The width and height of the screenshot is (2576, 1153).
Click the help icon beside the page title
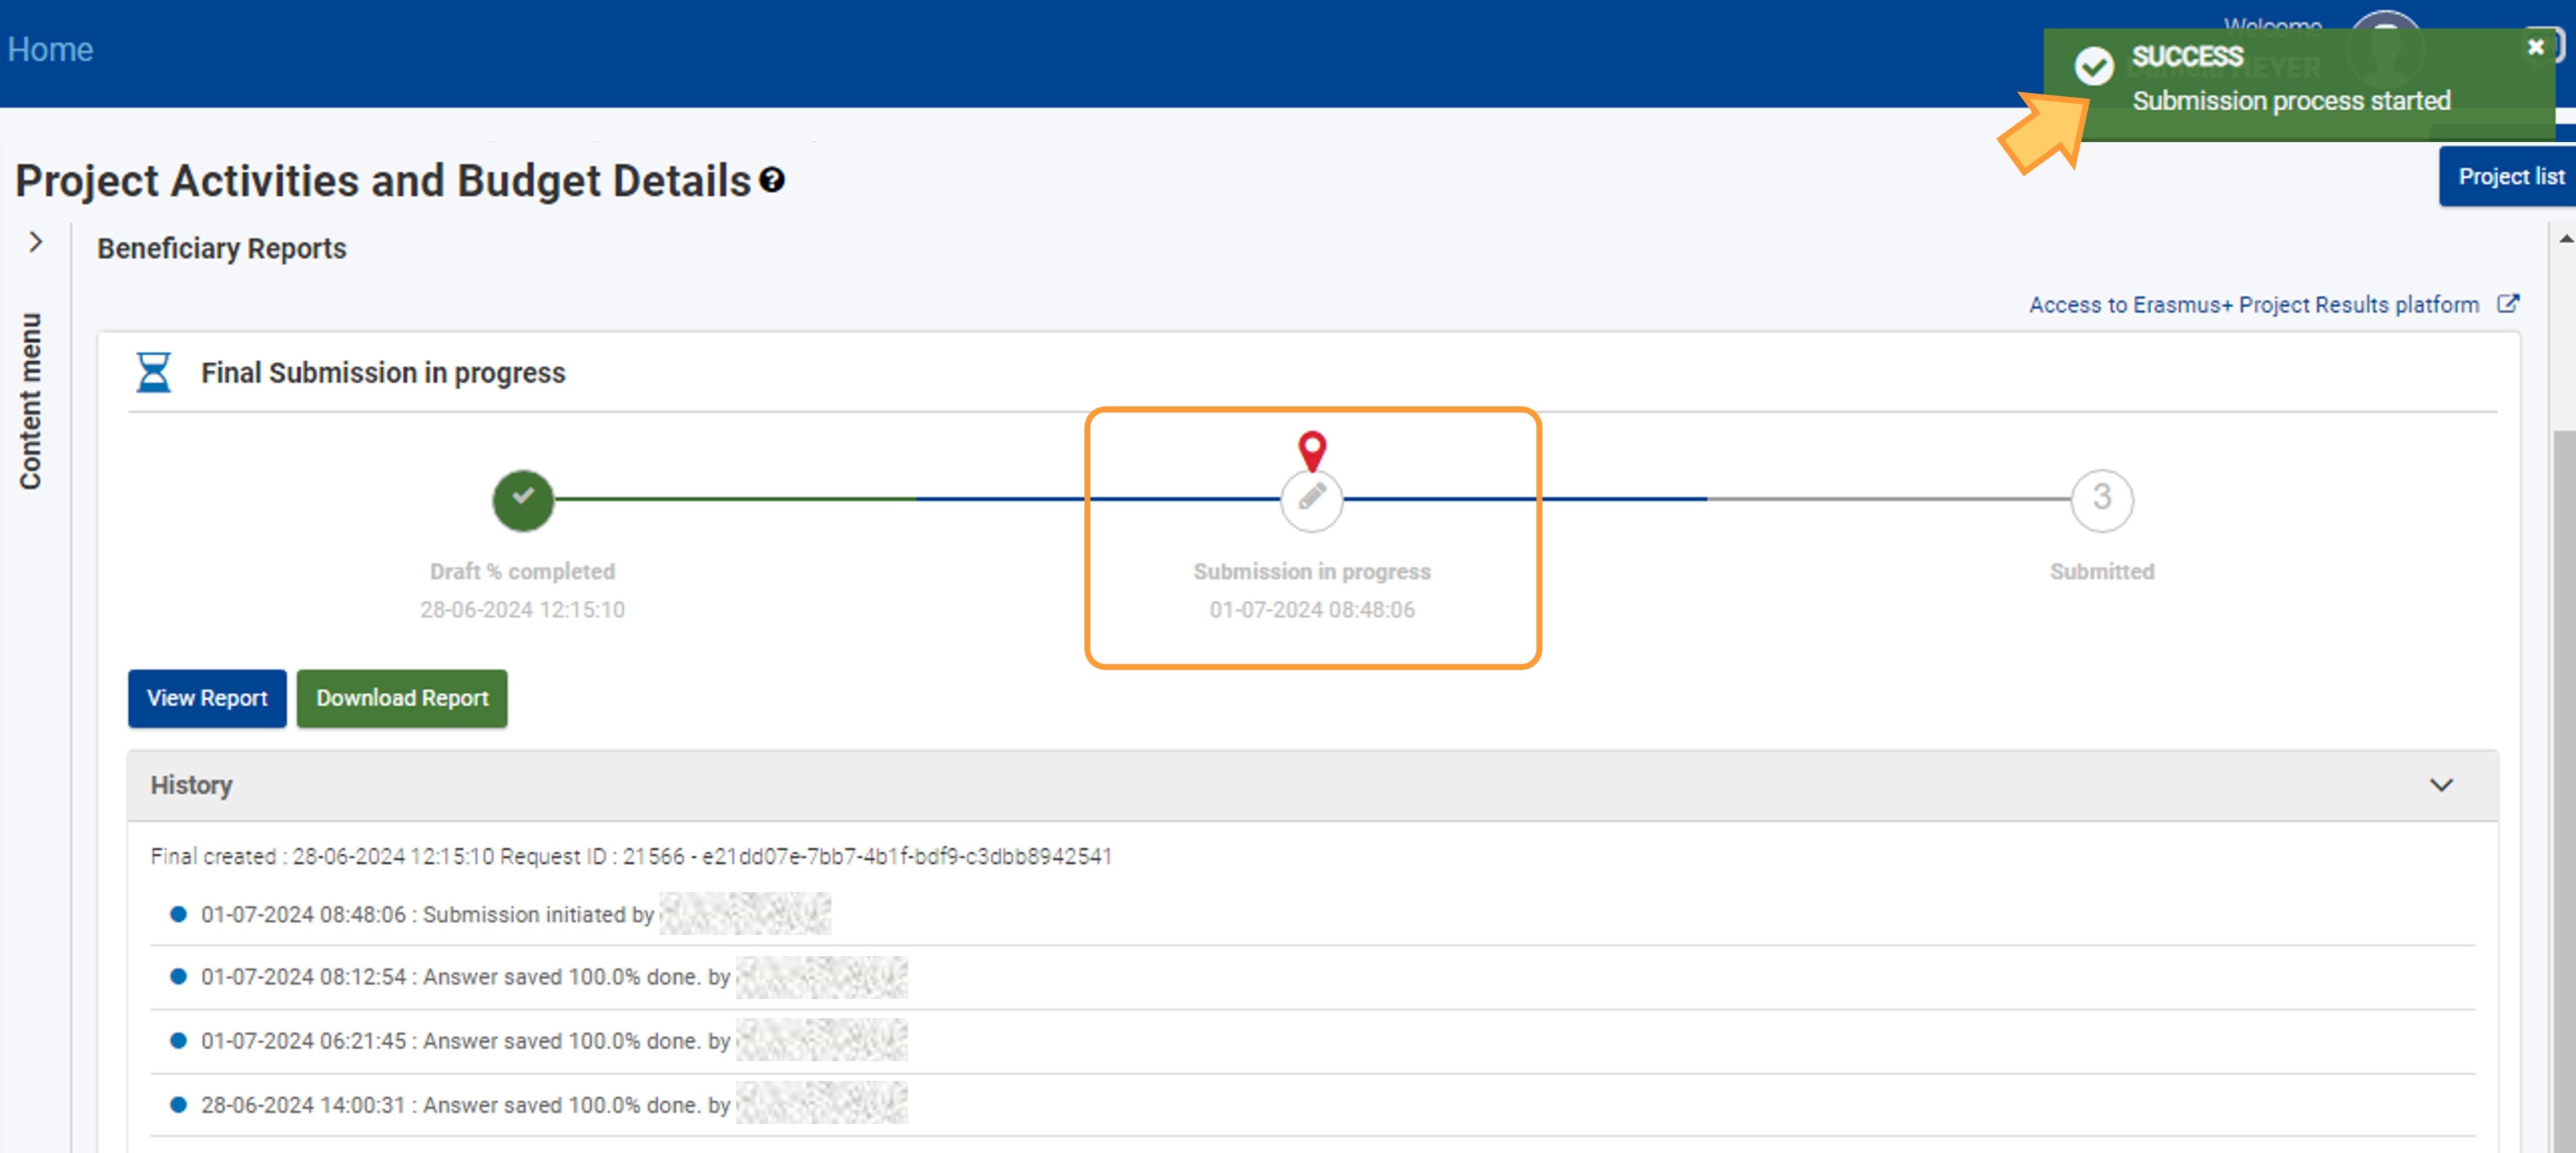click(x=772, y=180)
